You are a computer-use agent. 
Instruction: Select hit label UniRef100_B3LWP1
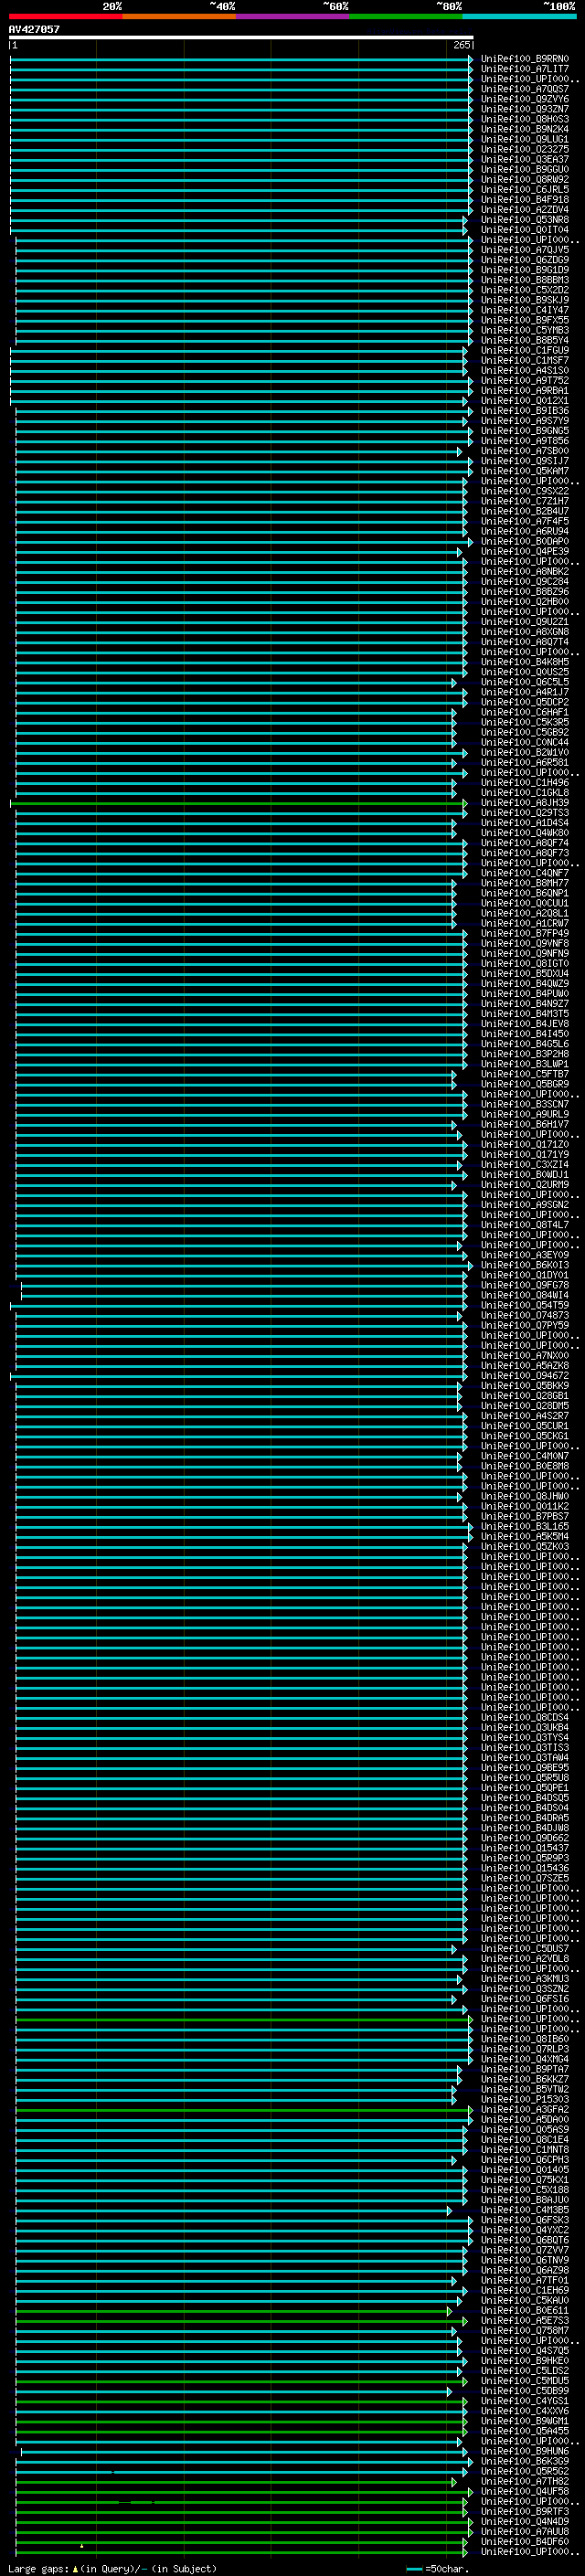(x=525, y=1064)
